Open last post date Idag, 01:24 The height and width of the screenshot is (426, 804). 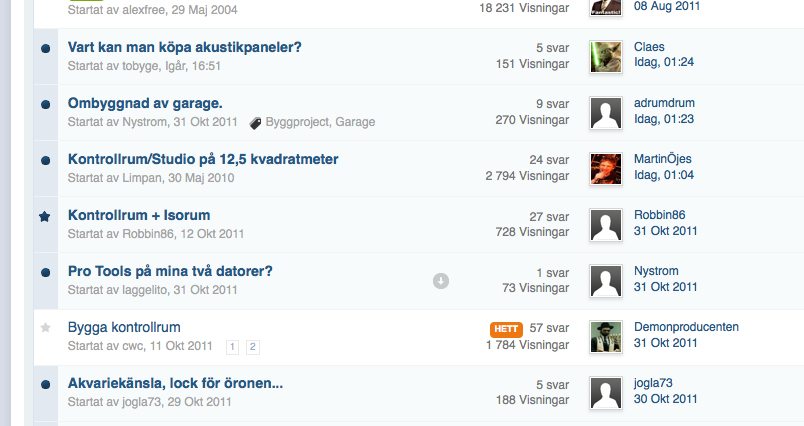point(664,62)
